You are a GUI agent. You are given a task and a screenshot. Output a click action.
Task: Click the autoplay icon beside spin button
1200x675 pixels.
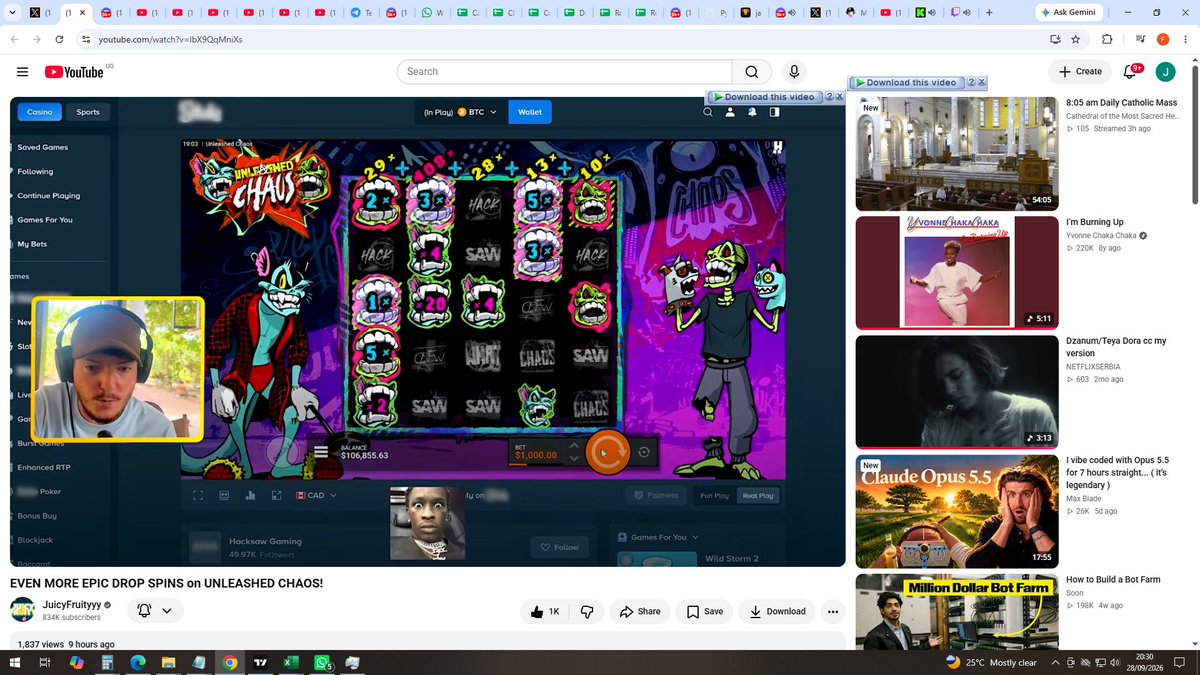tap(644, 452)
